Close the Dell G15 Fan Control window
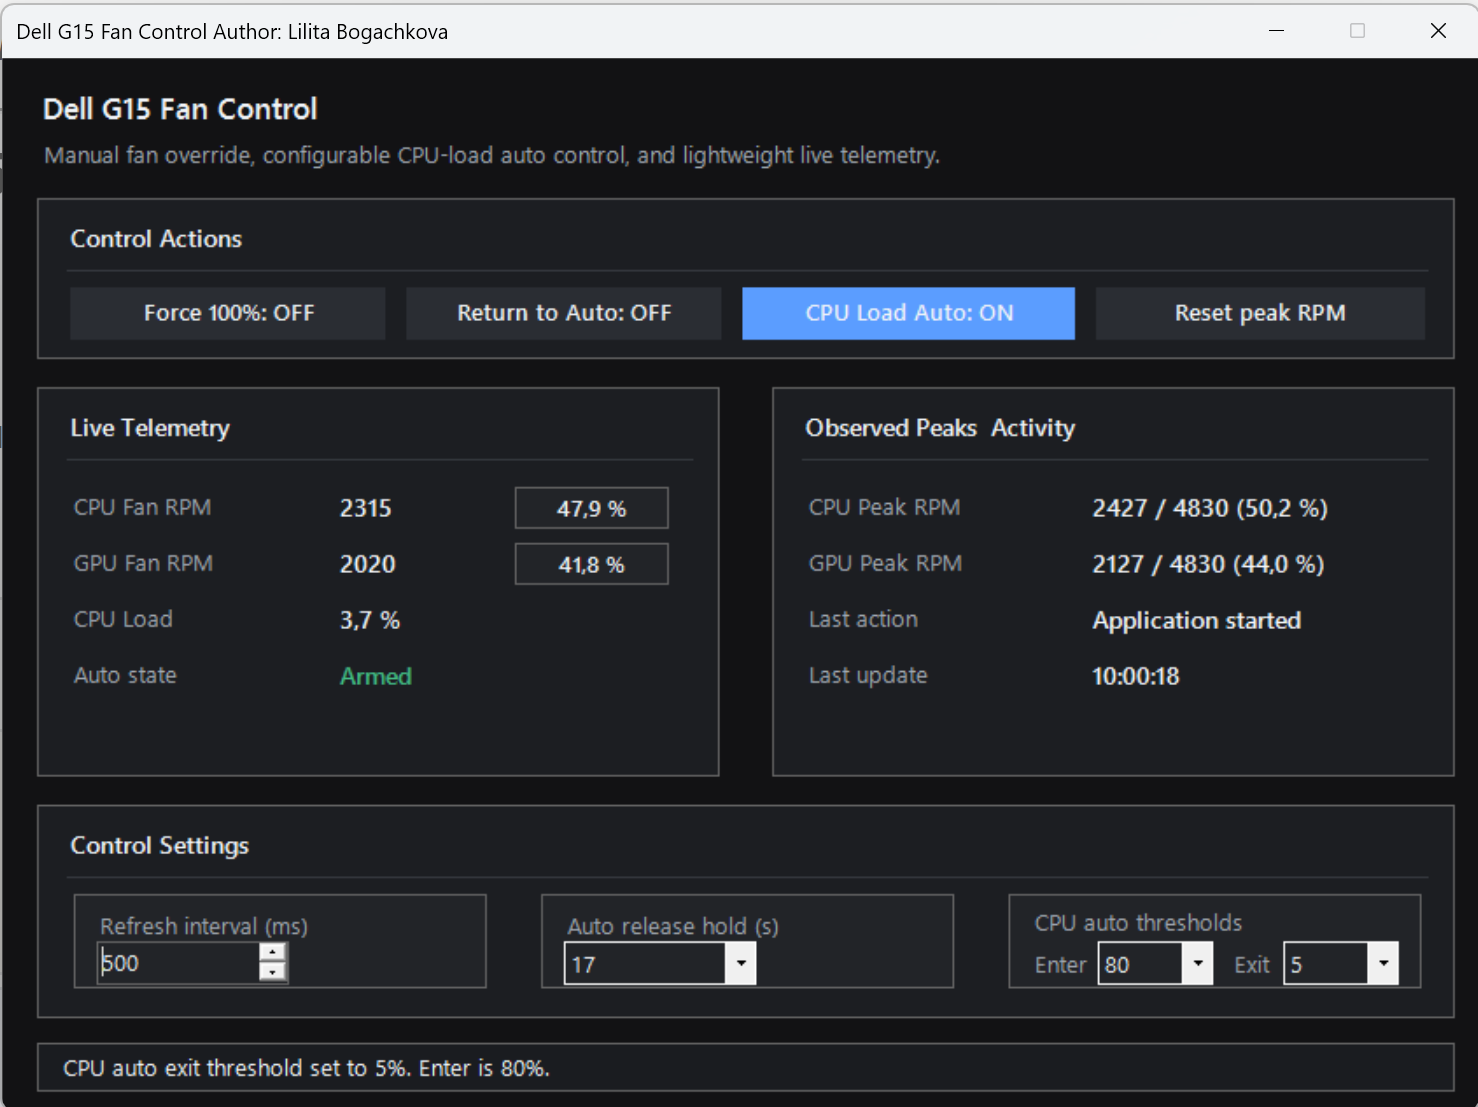 tap(1438, 31)
